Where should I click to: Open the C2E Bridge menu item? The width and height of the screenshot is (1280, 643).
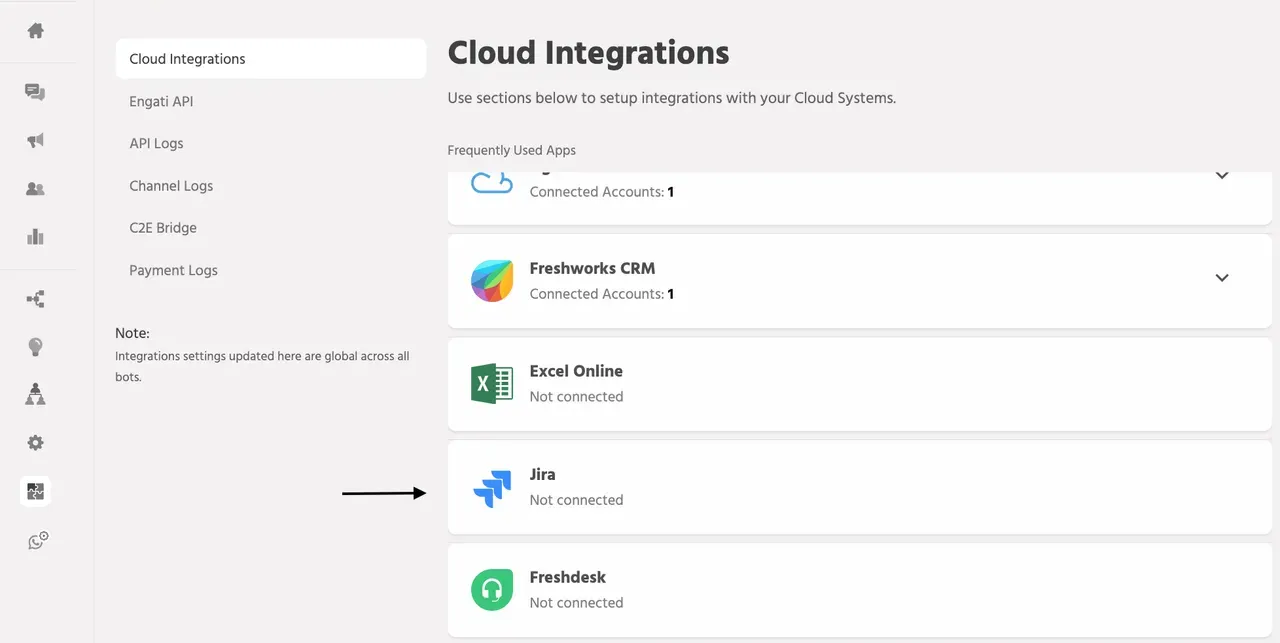click(163, 228)
